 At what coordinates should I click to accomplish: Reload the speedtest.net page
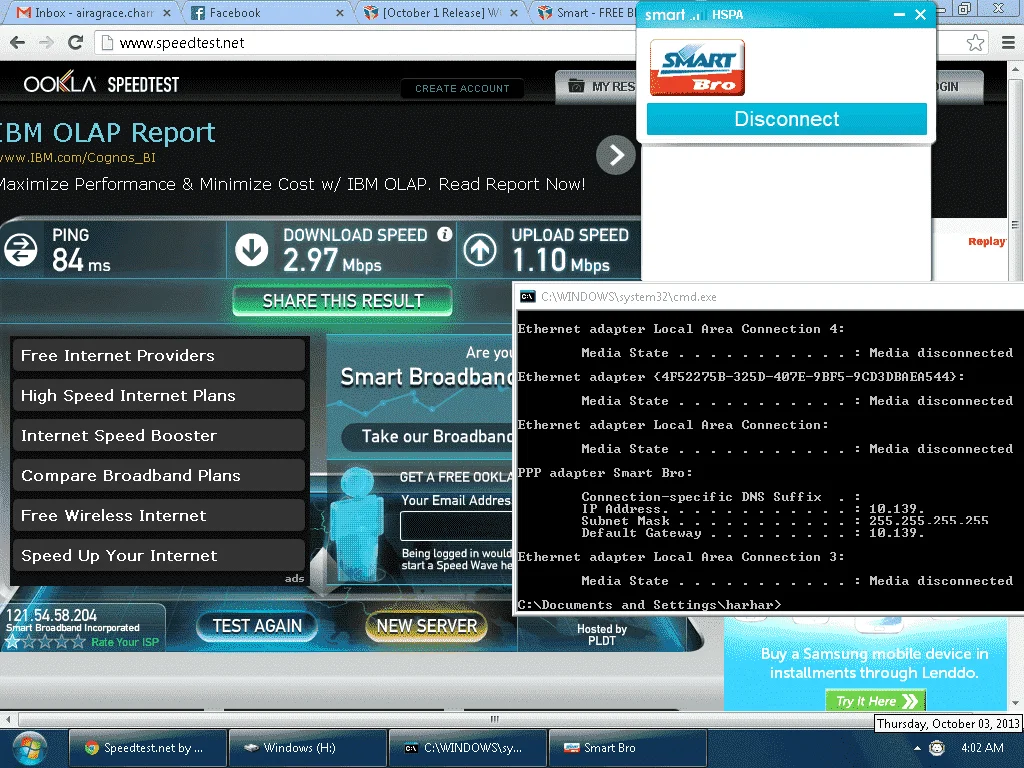(x=75, y=43)
